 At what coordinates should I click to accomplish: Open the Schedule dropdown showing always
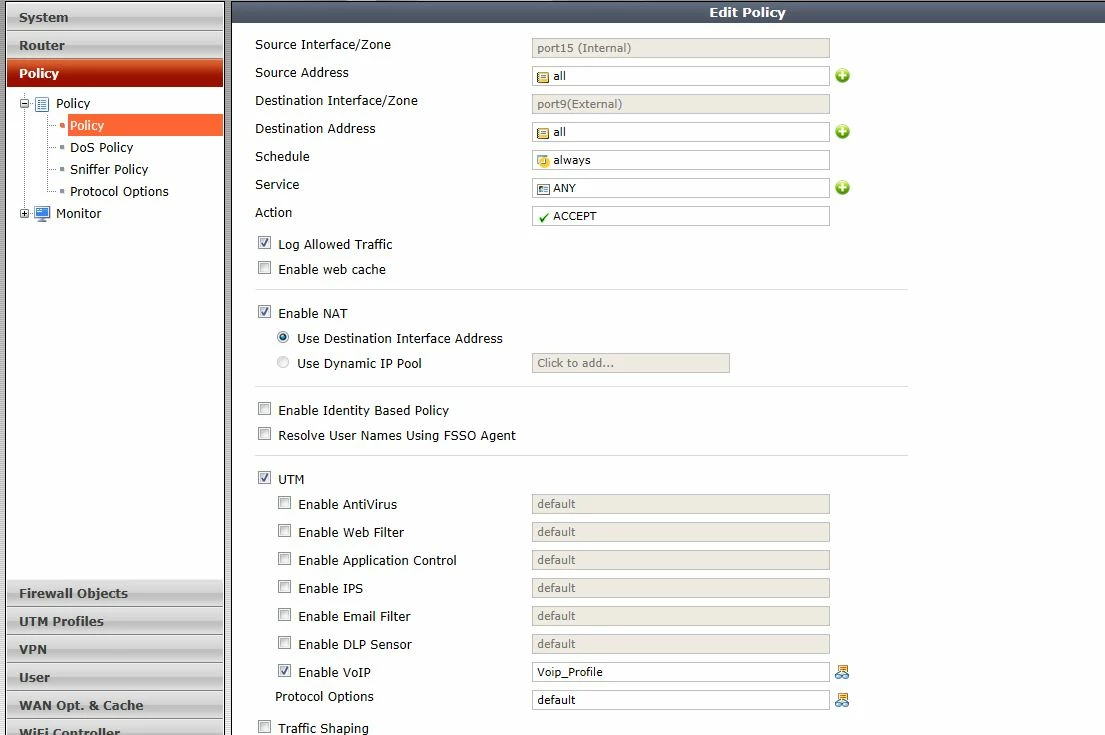point(681,160)
